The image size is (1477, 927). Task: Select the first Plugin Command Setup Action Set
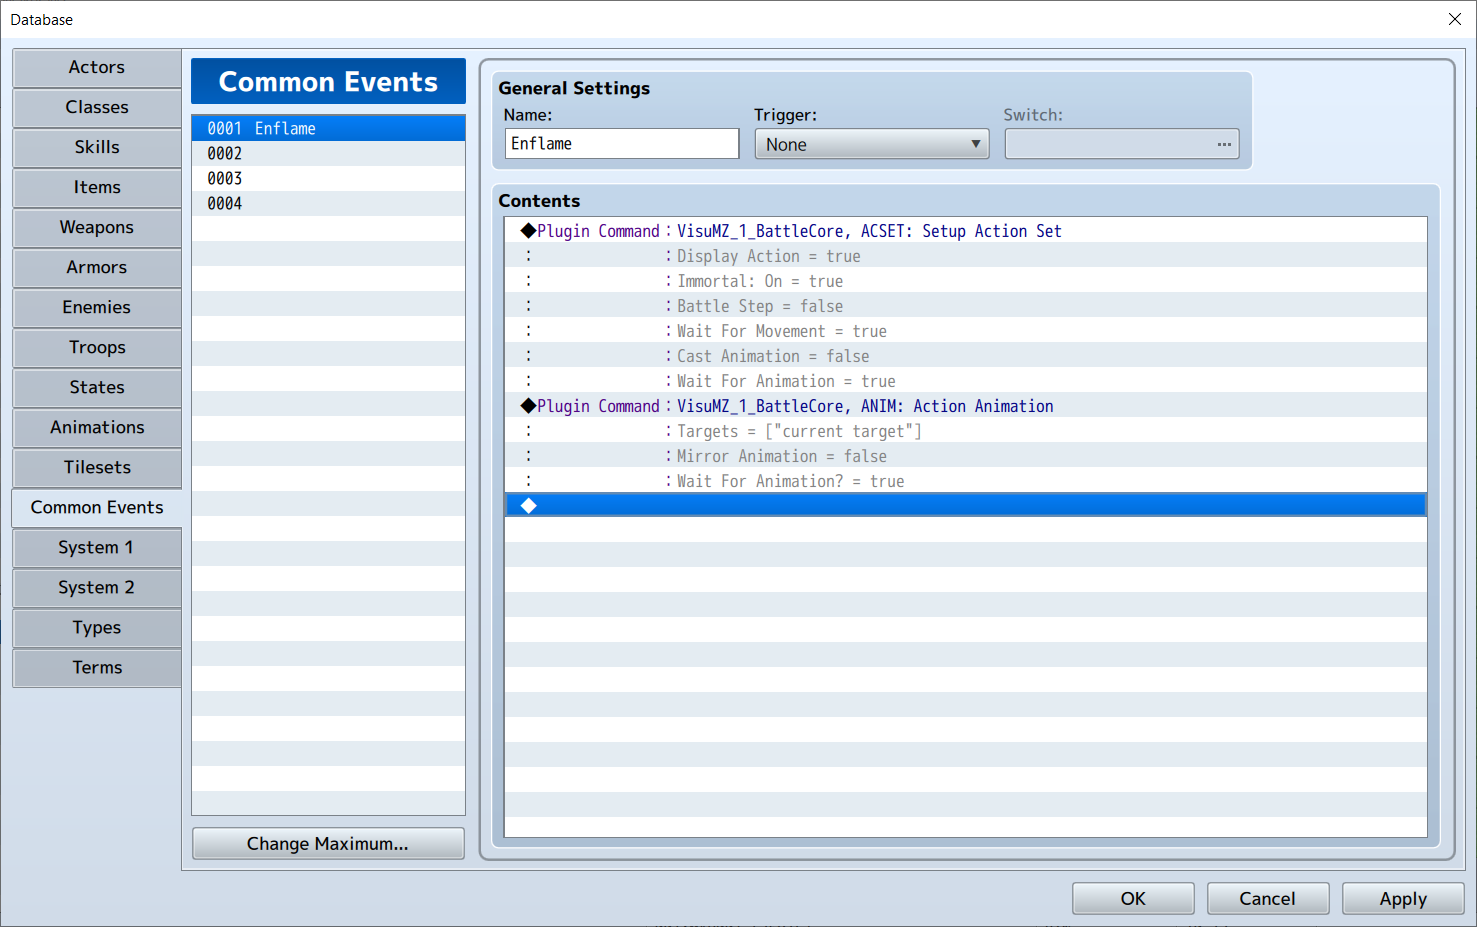[798, 231]
